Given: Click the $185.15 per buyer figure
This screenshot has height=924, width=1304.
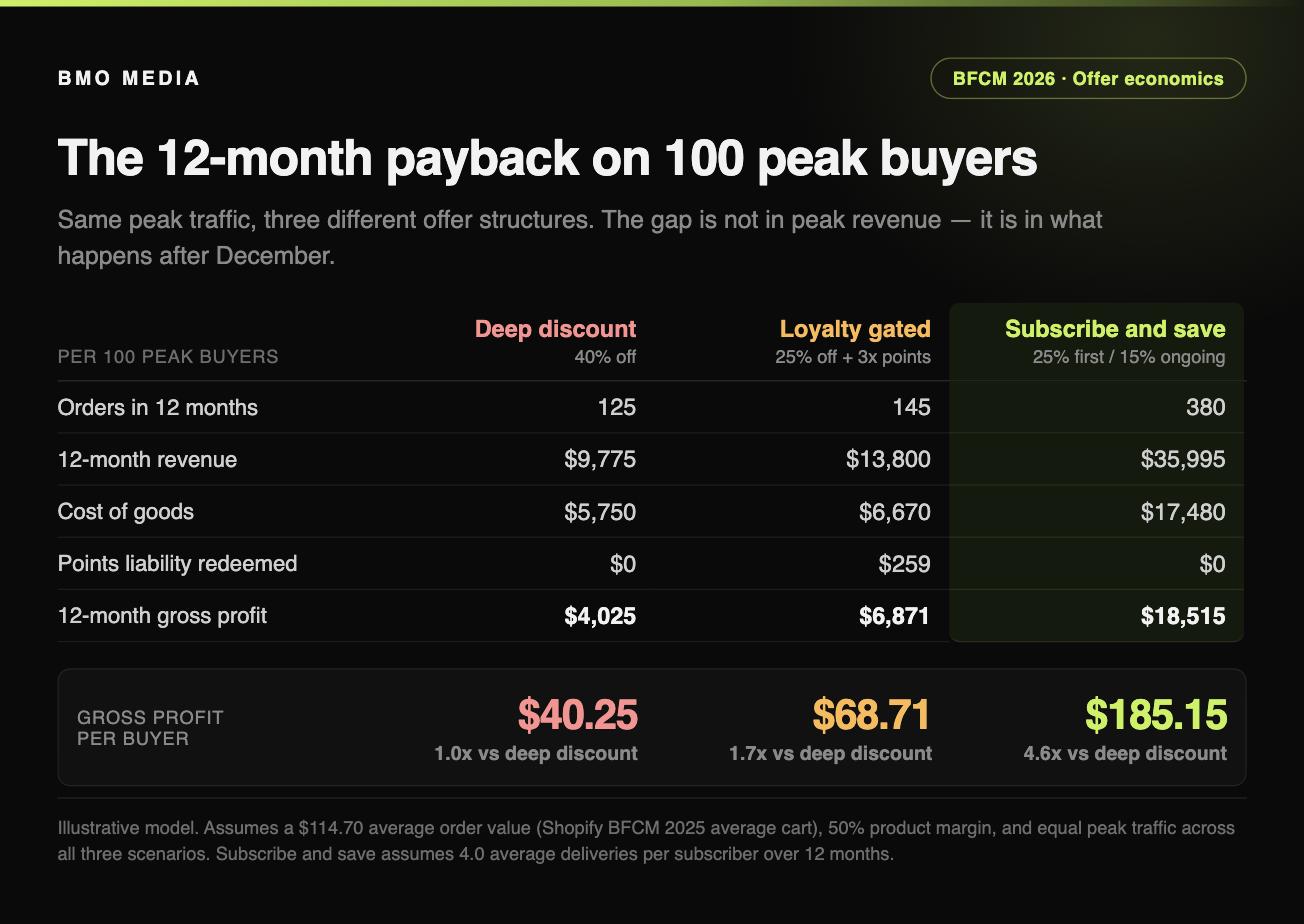Looking at the screenshot, I should coord(1156,714).
